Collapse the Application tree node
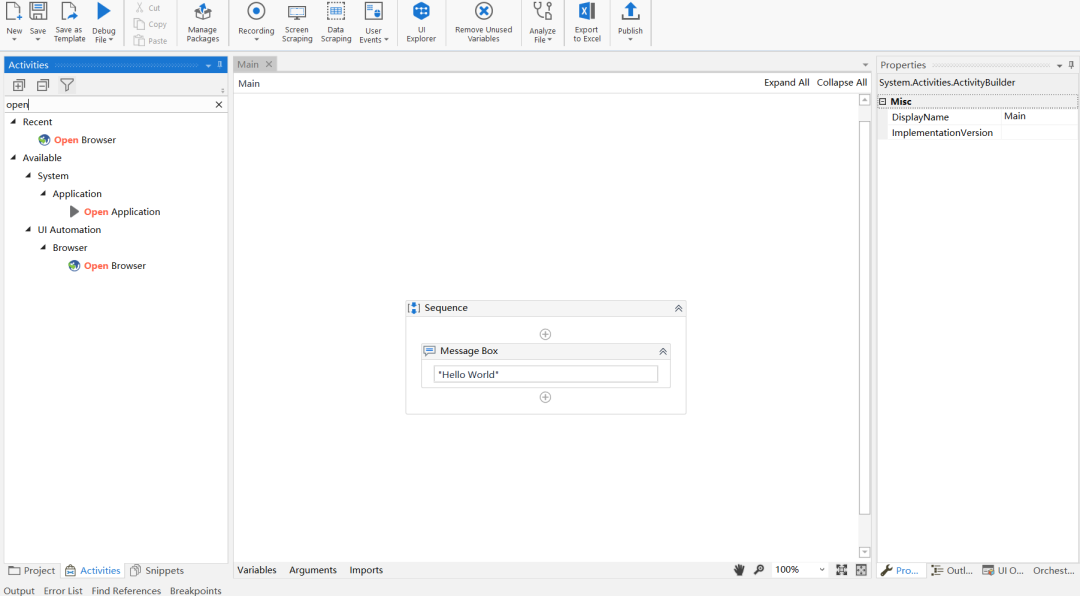Image resolution: width=1080 pixels, height=596 pixels. pos(43,194)
